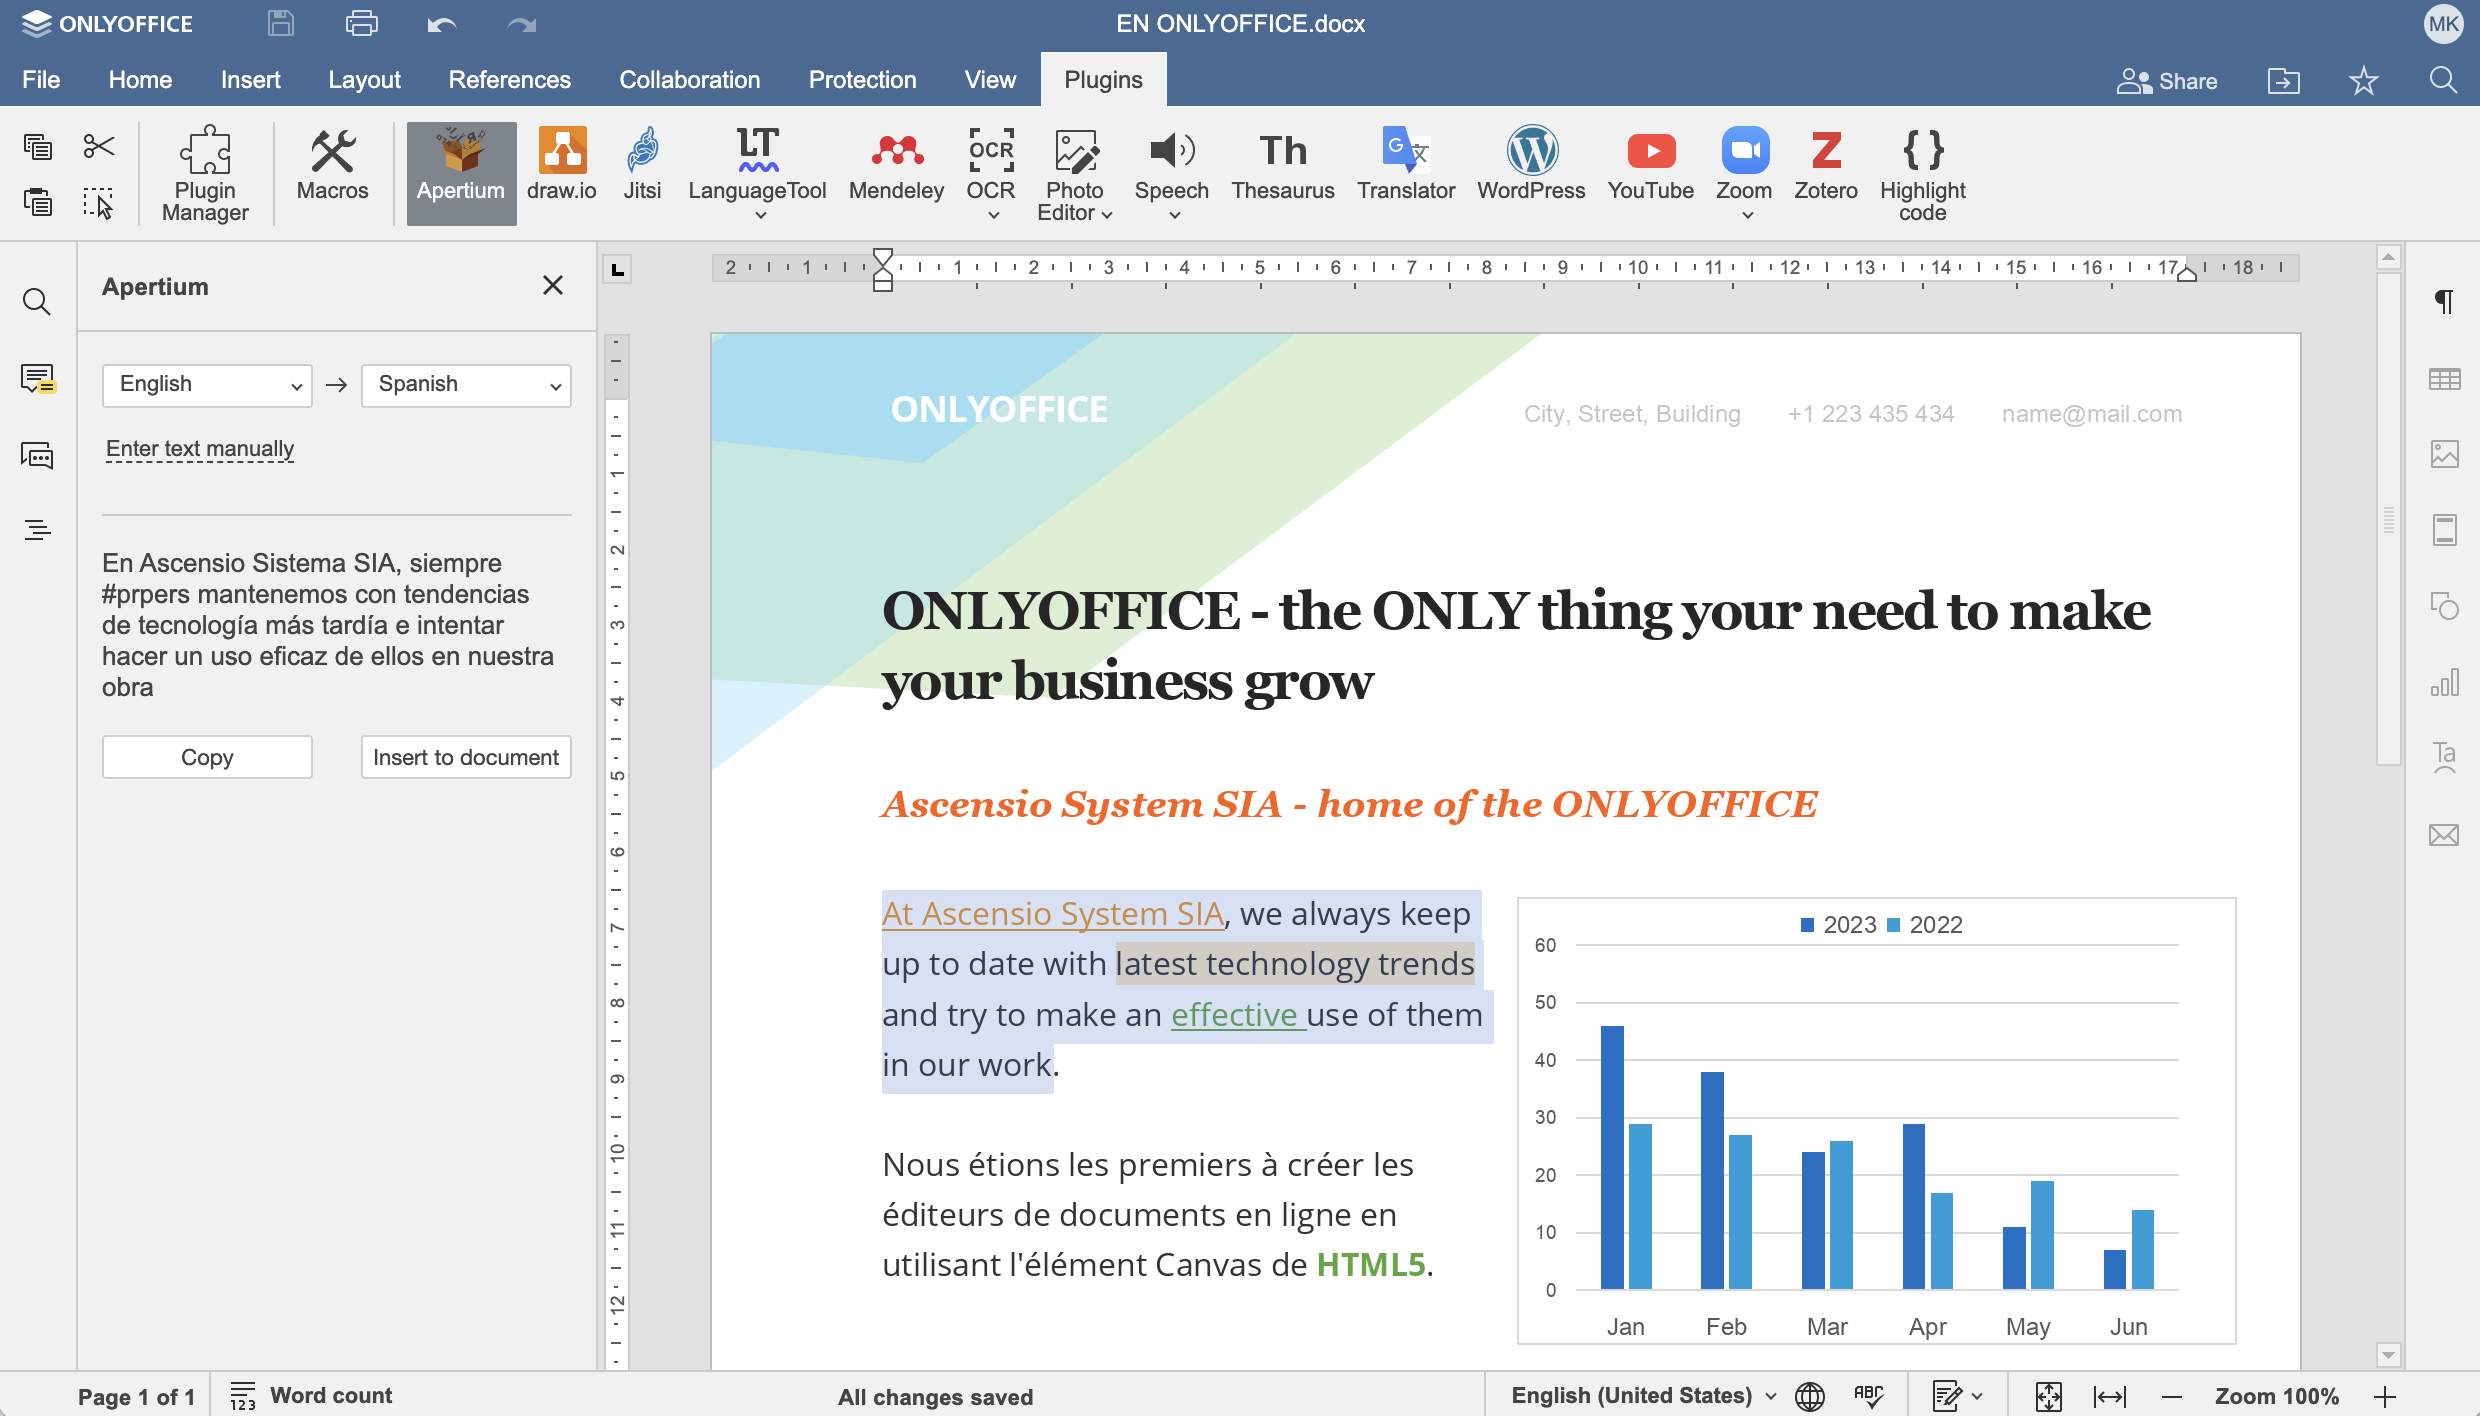The width and height of the screenshot is (2480, 1416).
Task: Click Insert to document button
Action: tap(466, 757)
